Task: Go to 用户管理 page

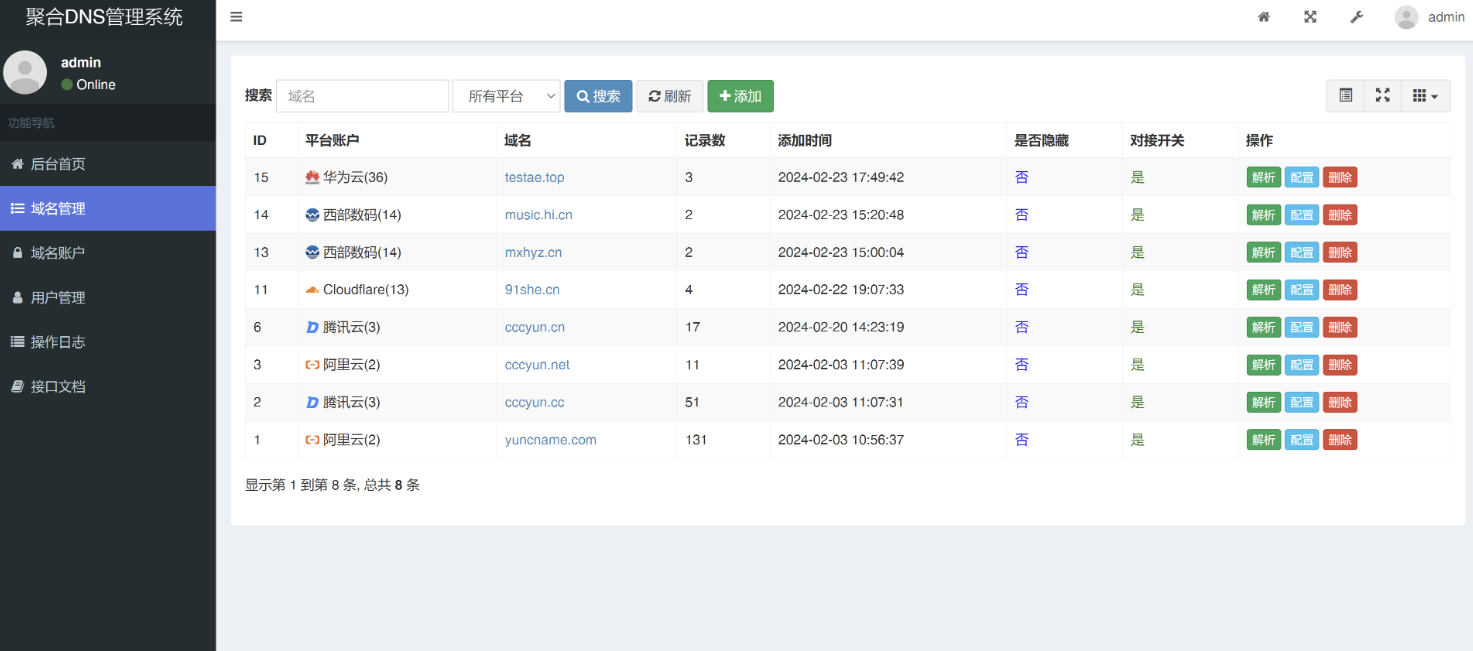Action: click(x=108, y=297)
